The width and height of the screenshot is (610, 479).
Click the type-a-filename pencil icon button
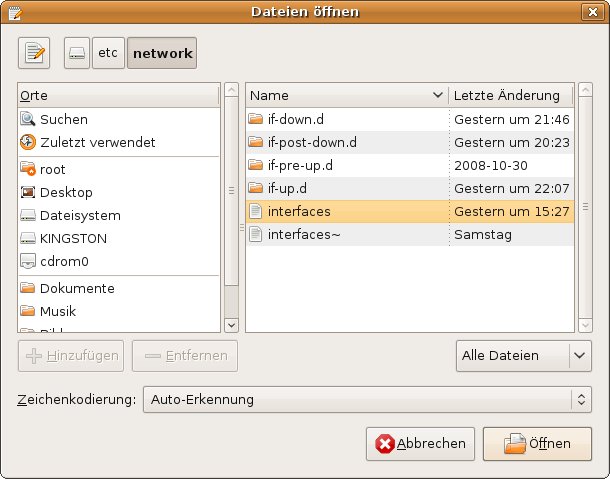click(x=33, y=54)
